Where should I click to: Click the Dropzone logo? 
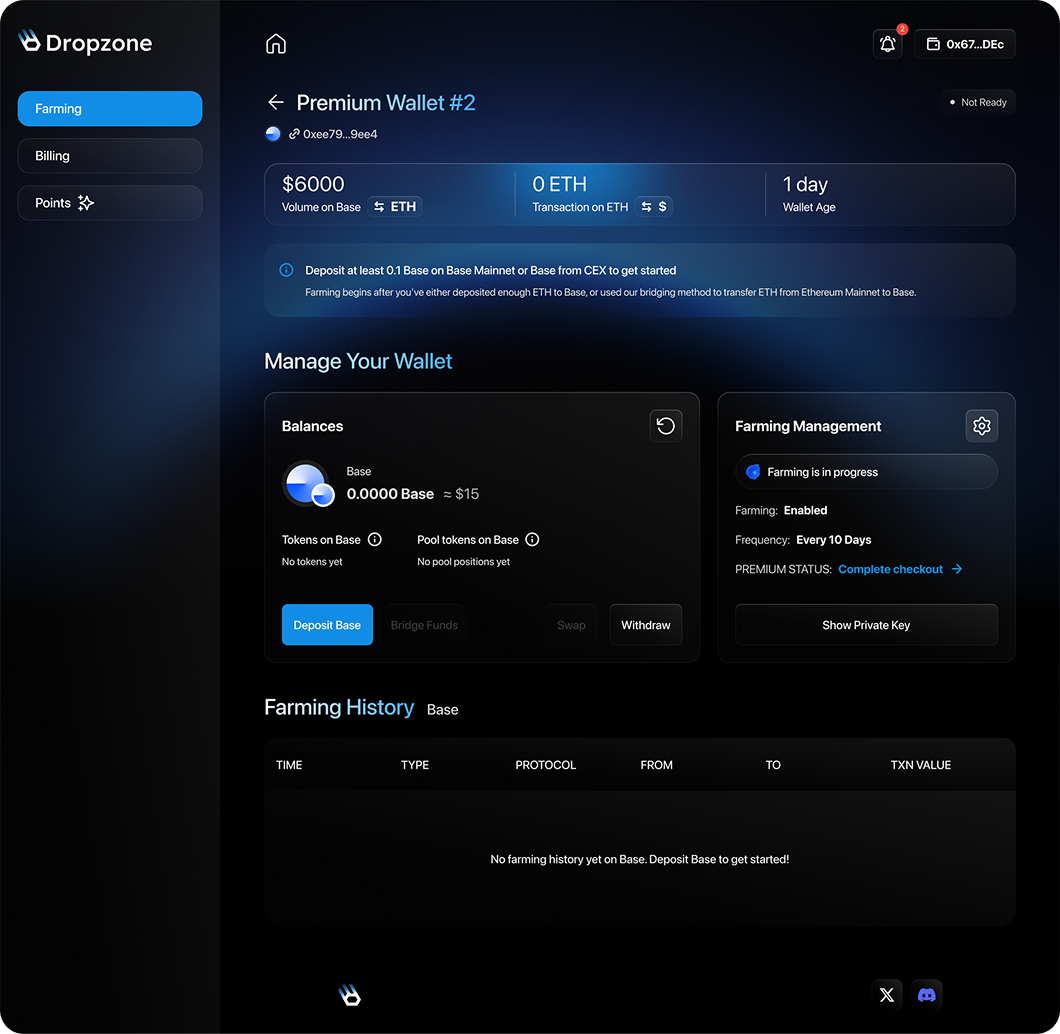pos(85,43)
